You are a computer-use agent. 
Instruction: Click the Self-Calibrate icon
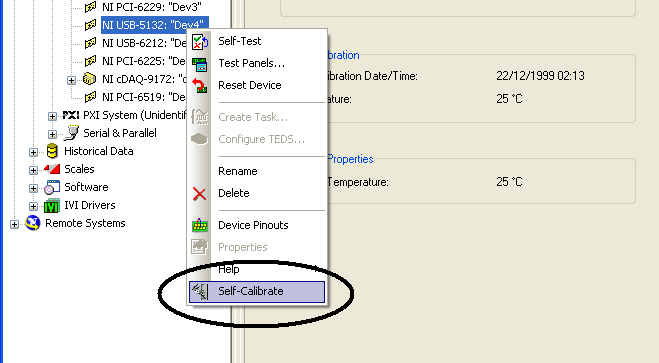[200, 291]
